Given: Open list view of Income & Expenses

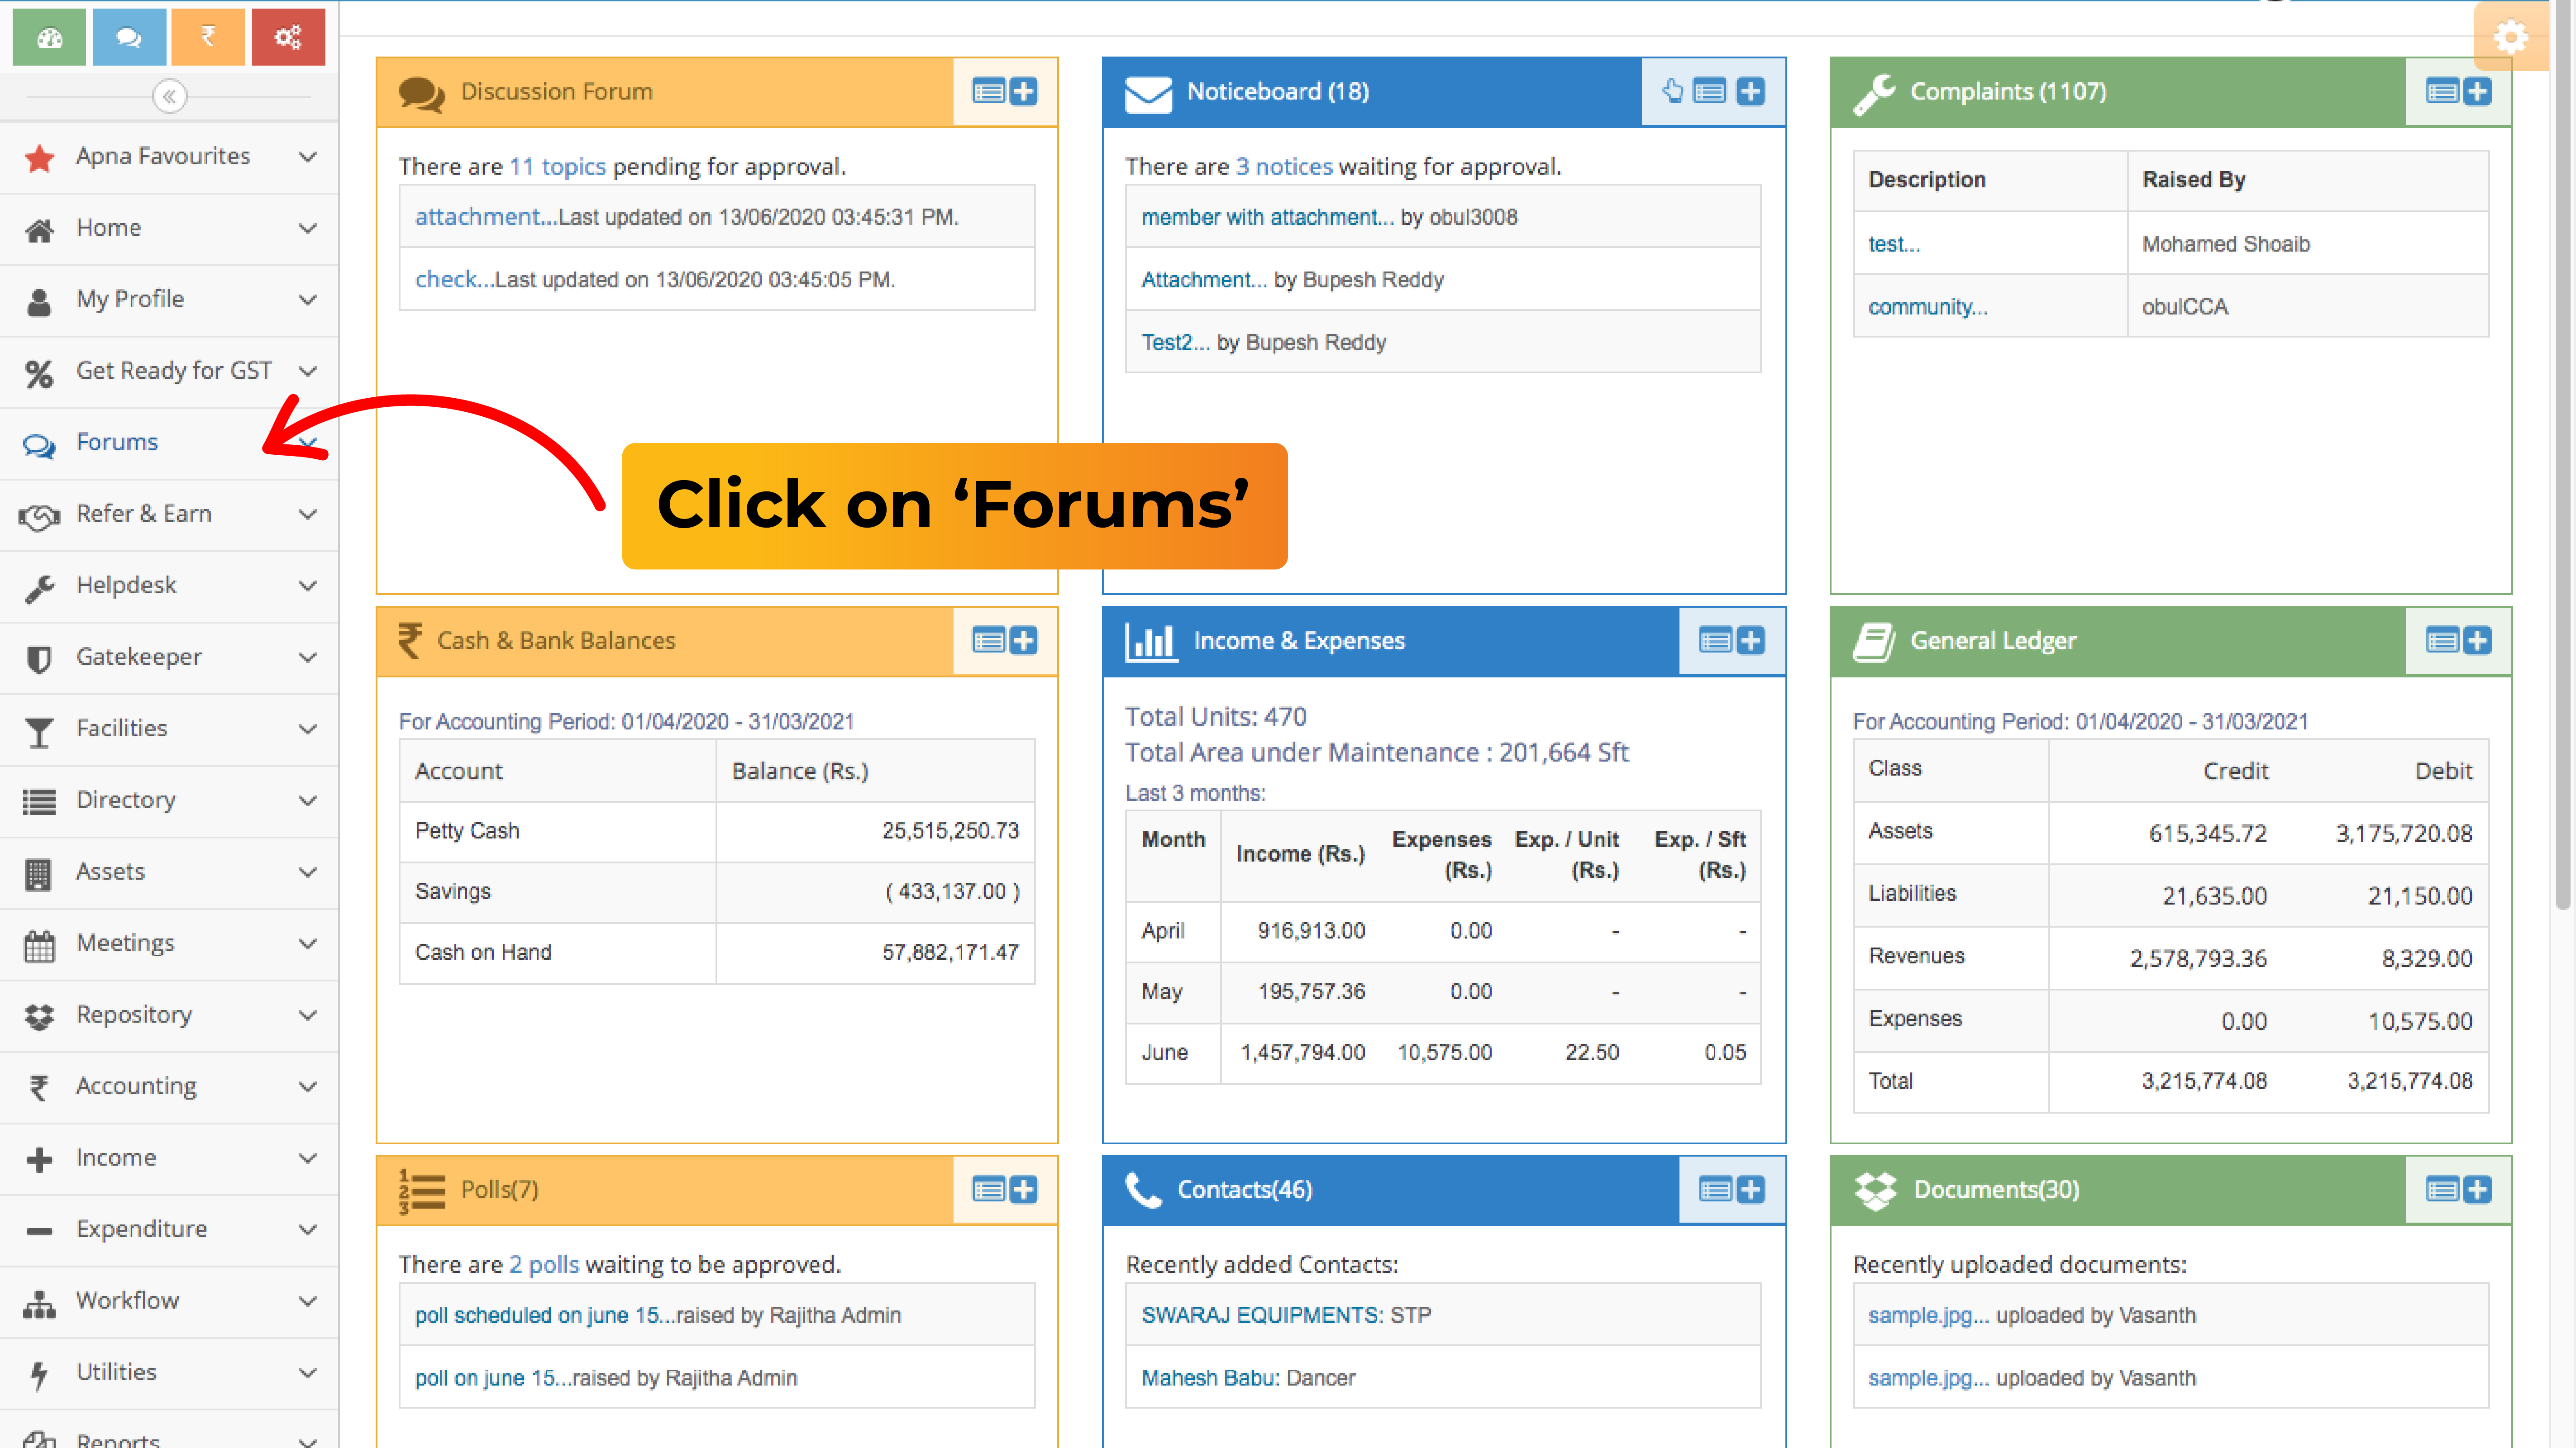Looking at the screenshot, I should click(1715, 640).
